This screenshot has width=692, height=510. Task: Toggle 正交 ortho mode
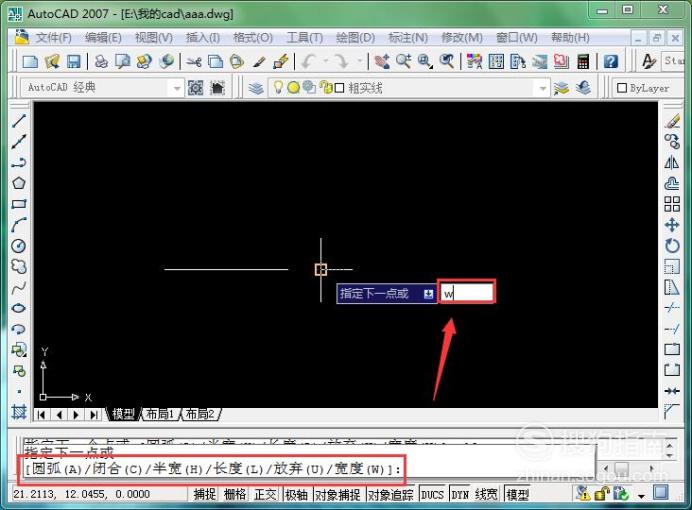265,494
